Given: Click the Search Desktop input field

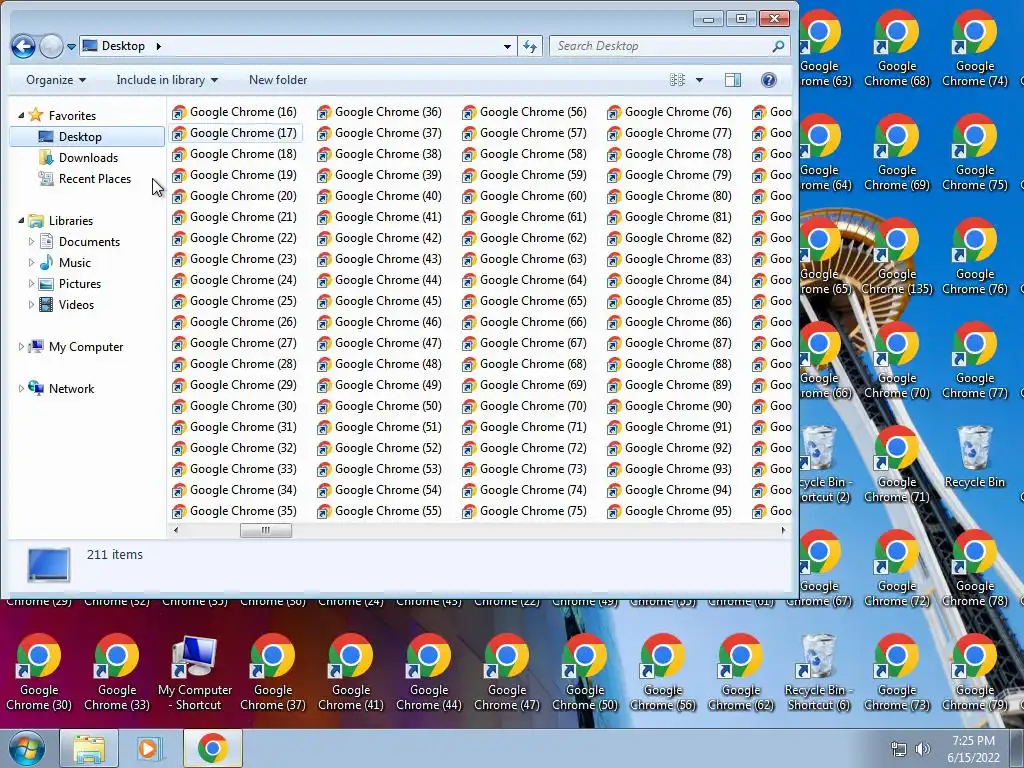Looking at the screenshot, I should (661, 46).
